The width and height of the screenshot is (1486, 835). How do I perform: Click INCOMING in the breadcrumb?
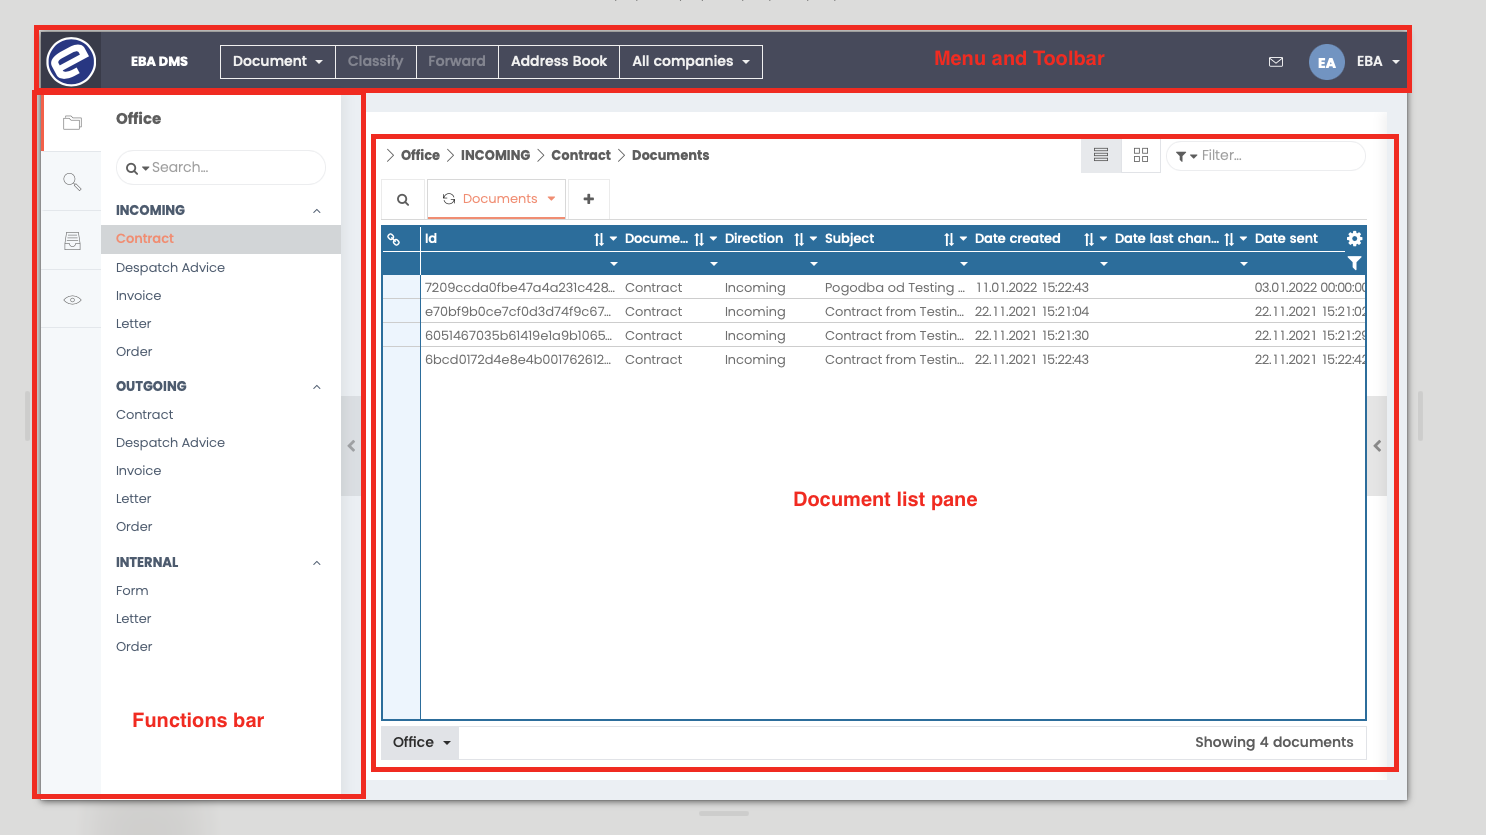tap(495, 155)
